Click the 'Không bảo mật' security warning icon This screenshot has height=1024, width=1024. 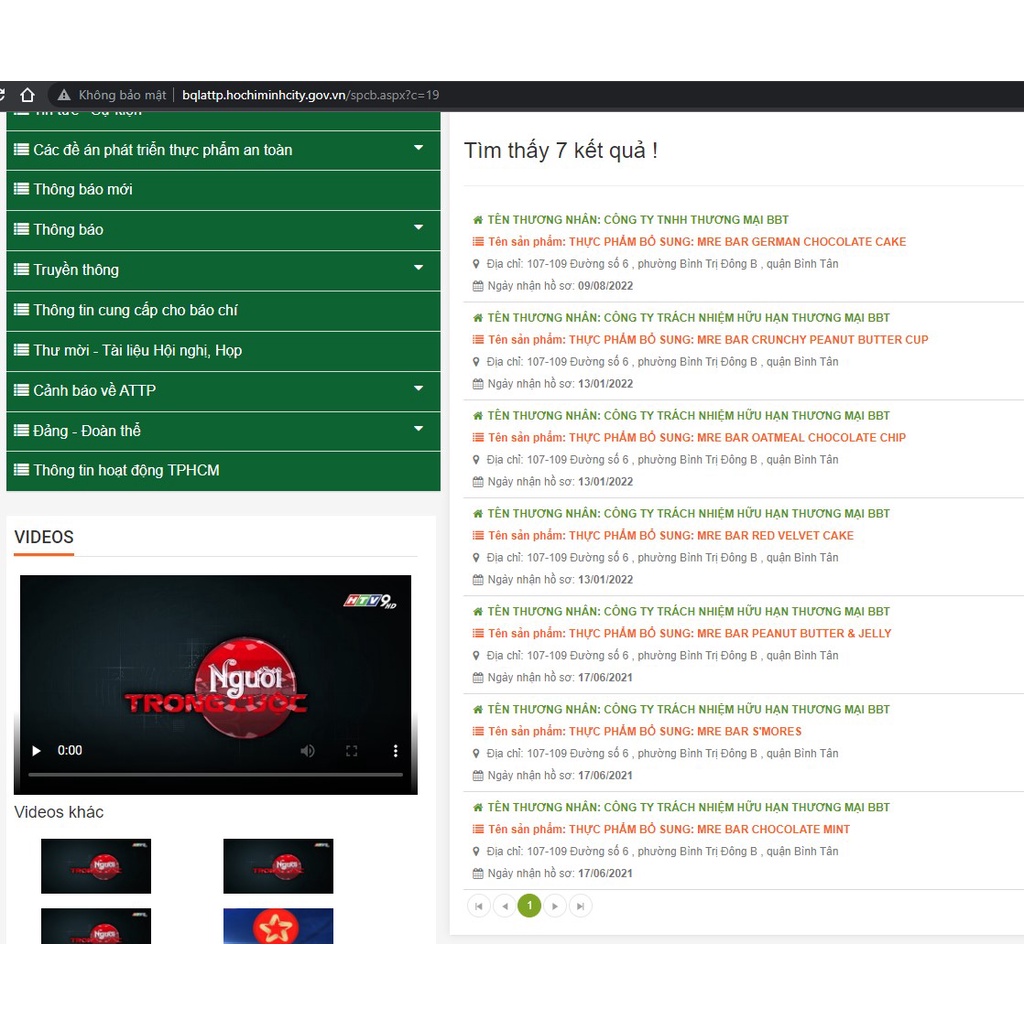click(64, 95)
